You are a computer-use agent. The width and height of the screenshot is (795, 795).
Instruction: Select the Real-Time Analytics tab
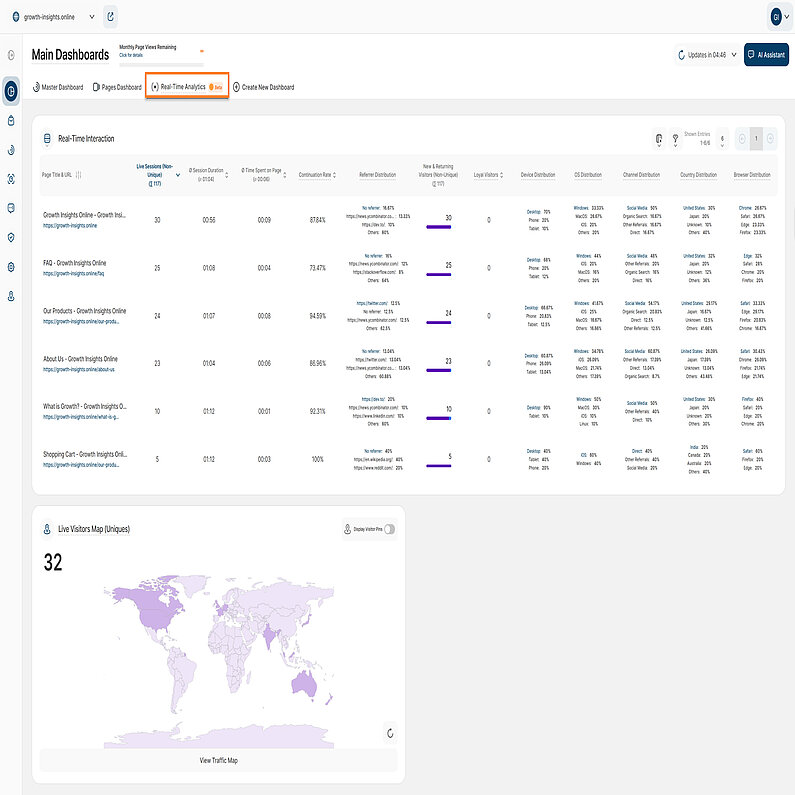pyautogui.click(x=187, y=87)
